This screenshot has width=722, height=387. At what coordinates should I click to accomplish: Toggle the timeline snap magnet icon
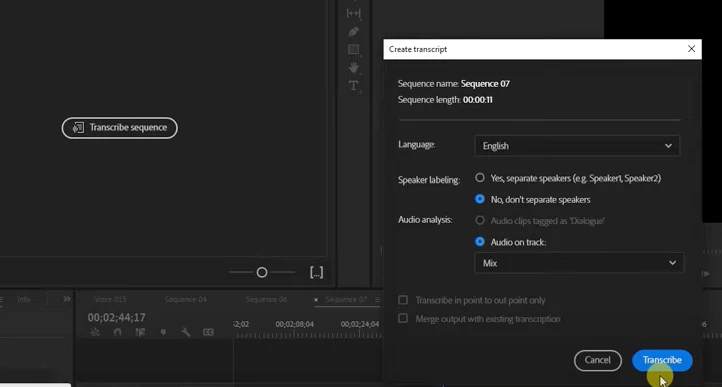point(117,332)
